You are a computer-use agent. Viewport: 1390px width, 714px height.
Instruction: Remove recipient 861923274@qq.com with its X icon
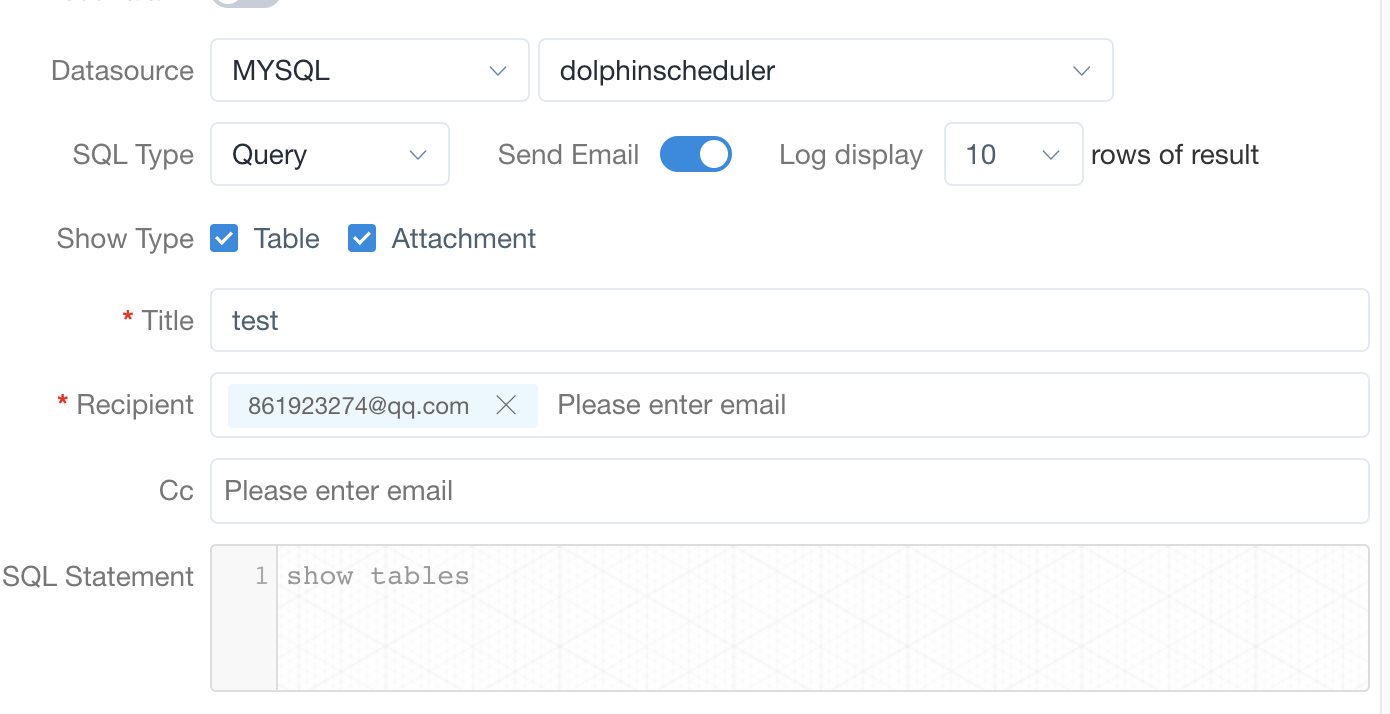click(x=506, y=405)
